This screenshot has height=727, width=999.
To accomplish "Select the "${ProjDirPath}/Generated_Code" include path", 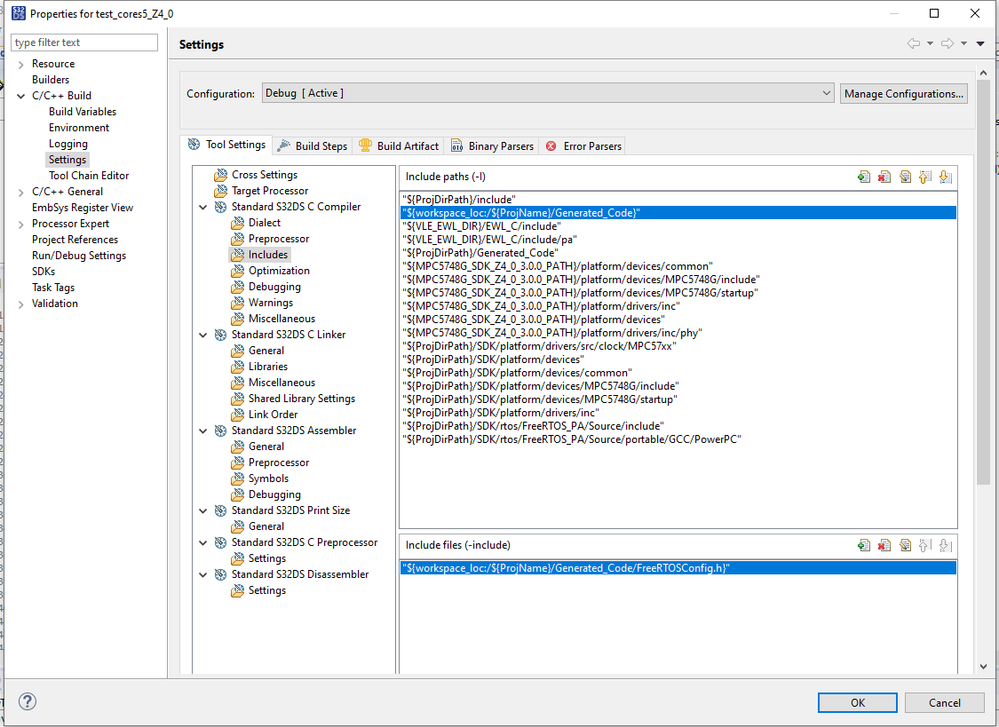I will pos(679,253).
